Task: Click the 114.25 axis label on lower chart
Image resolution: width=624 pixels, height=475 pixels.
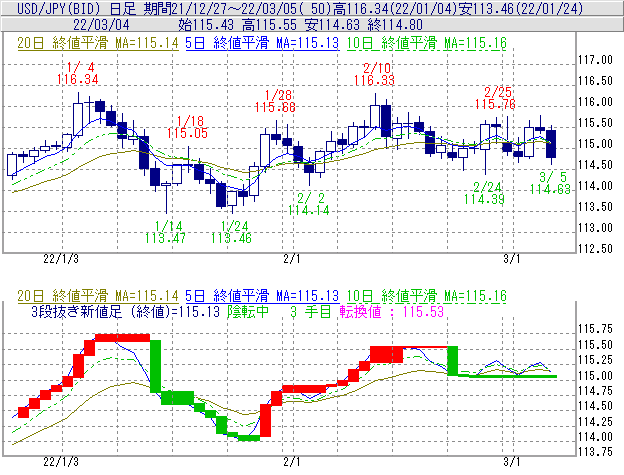Action: [x=595, y=422]
